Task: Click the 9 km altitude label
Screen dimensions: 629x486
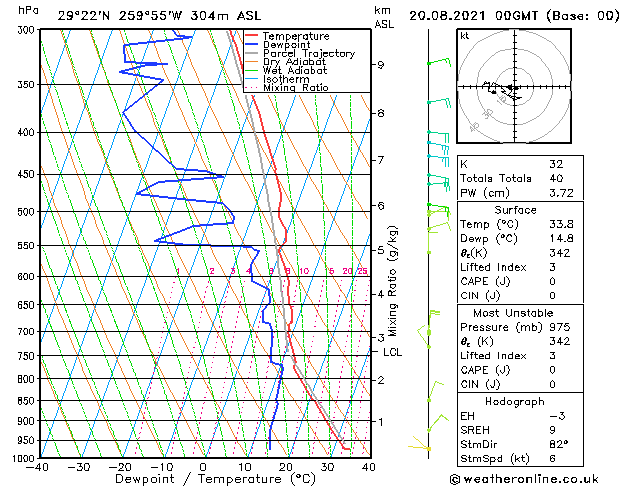Action: click(380, 65)
